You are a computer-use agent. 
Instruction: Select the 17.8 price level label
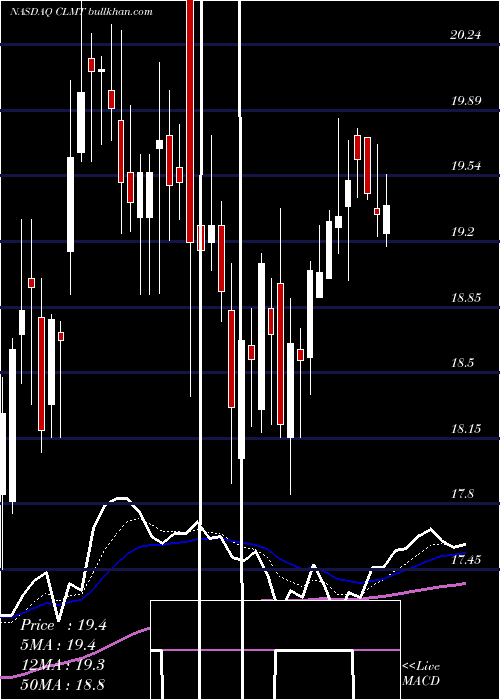[462, 494]
